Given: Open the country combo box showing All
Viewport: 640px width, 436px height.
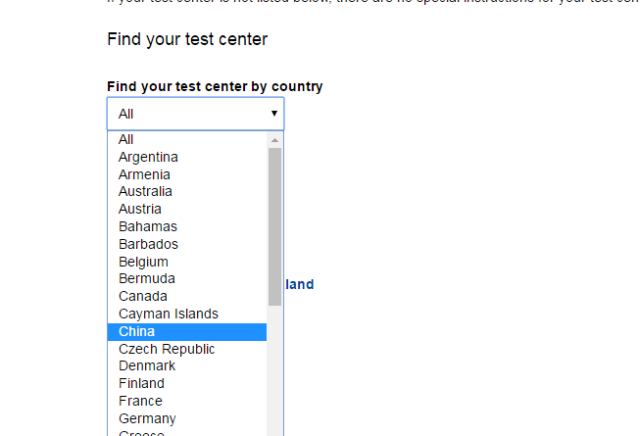Looking at the screenshot, I should (196, 114).
